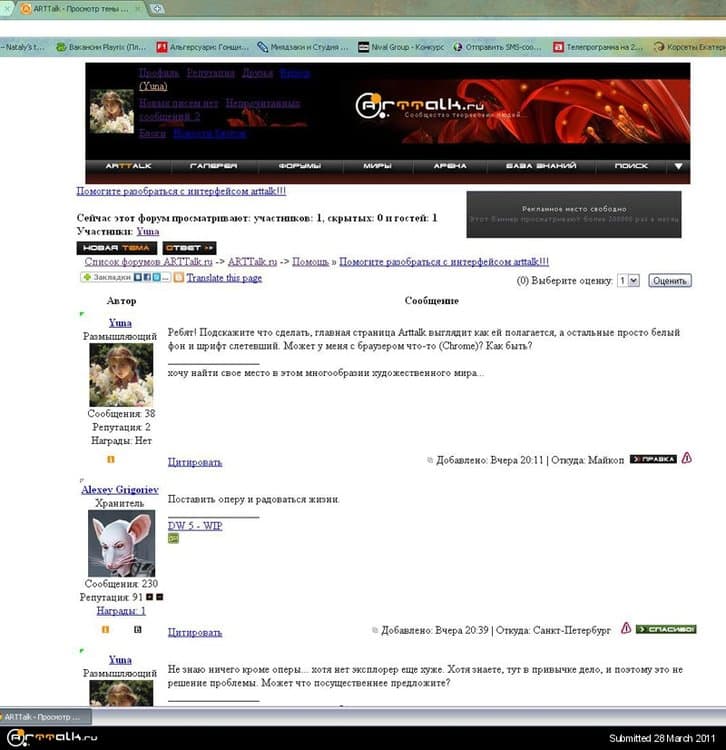726x750 pixels.
Task: Open Награды: 1 awards link
Action: (121, 611)
